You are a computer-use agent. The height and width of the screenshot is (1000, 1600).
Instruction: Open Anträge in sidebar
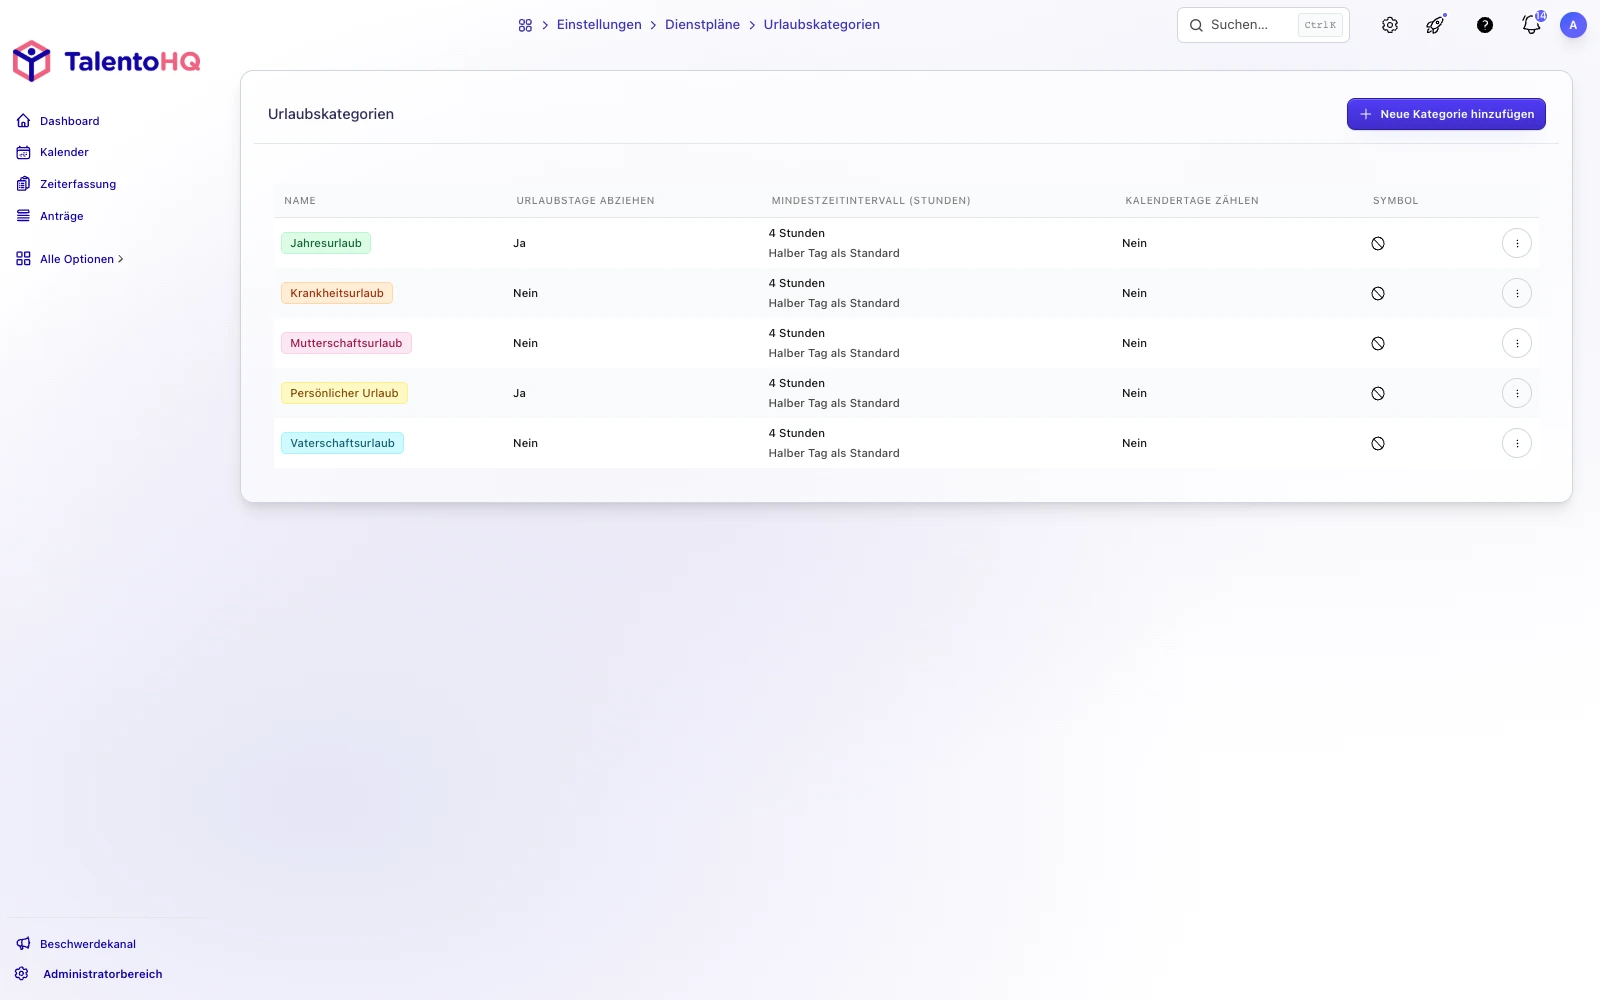[62, 216]
